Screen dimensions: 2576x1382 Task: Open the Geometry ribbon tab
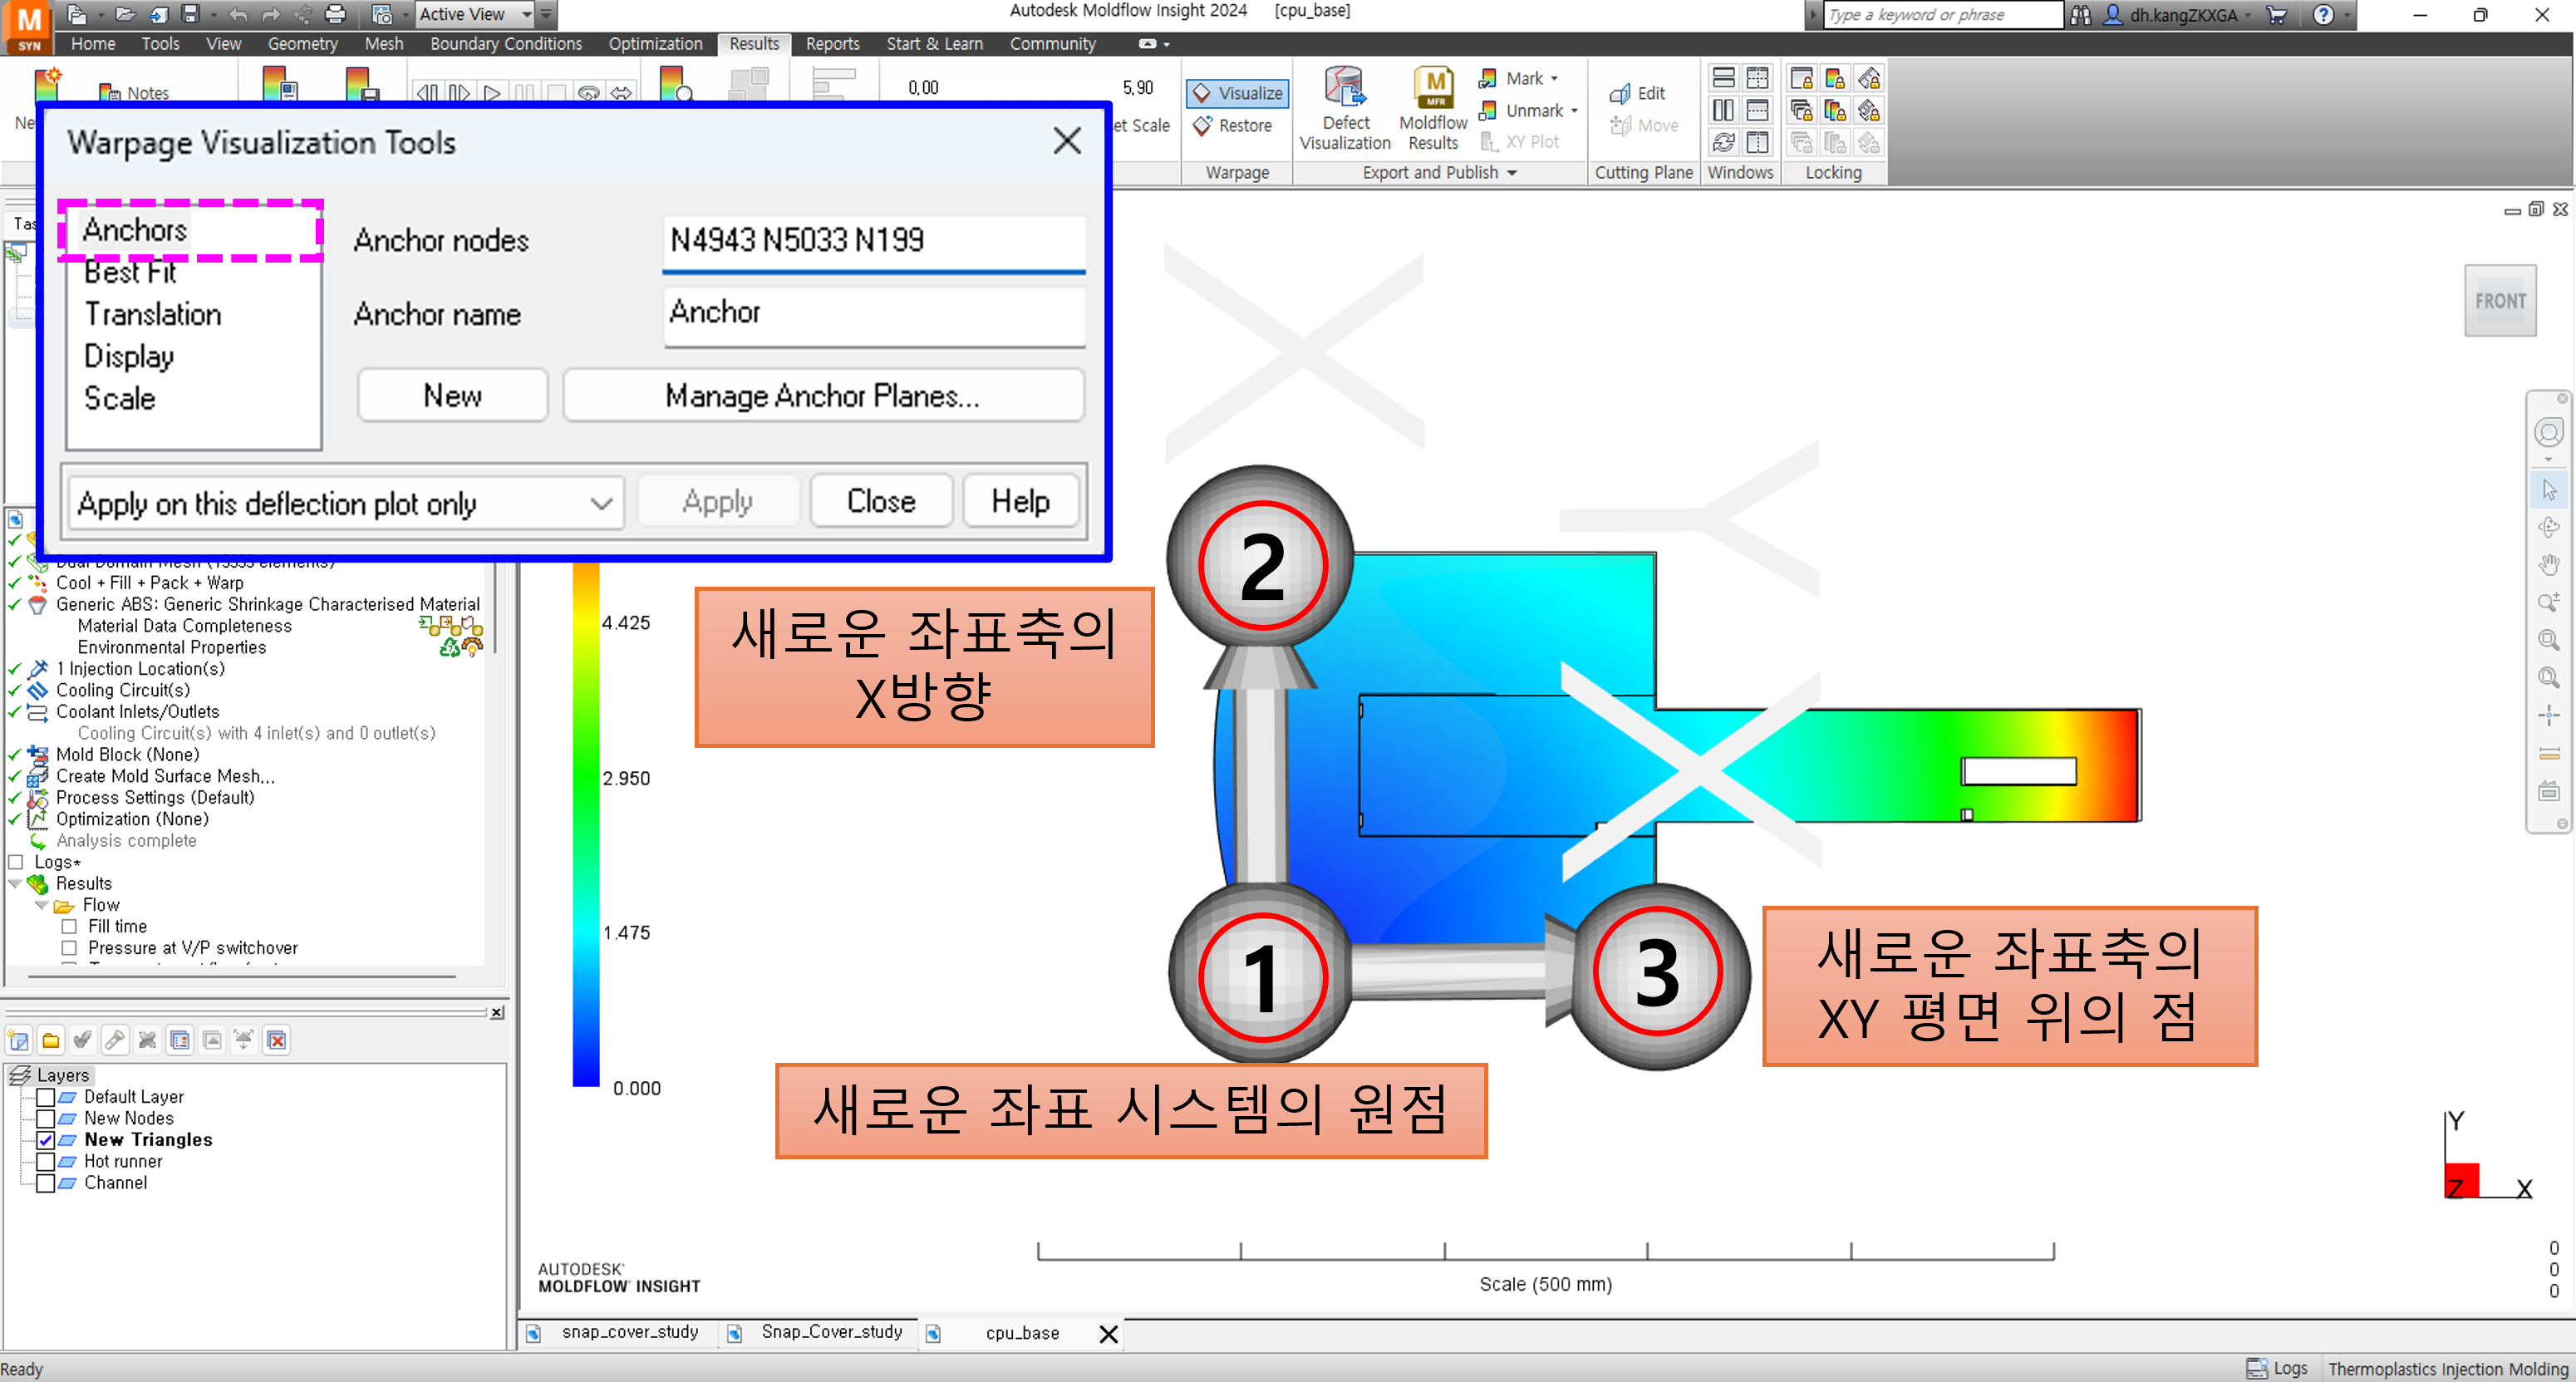(x=302, y=44)
